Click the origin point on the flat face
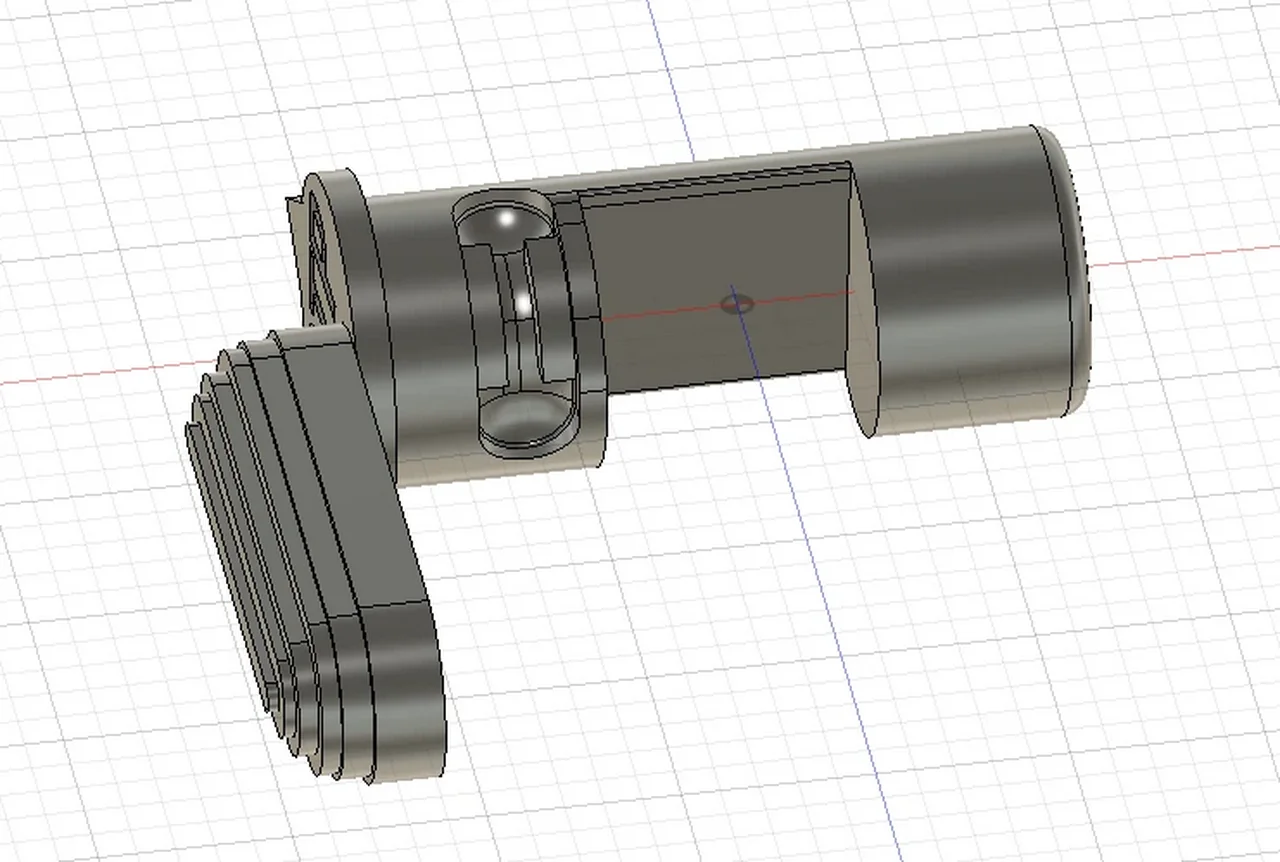Viewport: 1280px width, 862px height. [x=738, y=301]
